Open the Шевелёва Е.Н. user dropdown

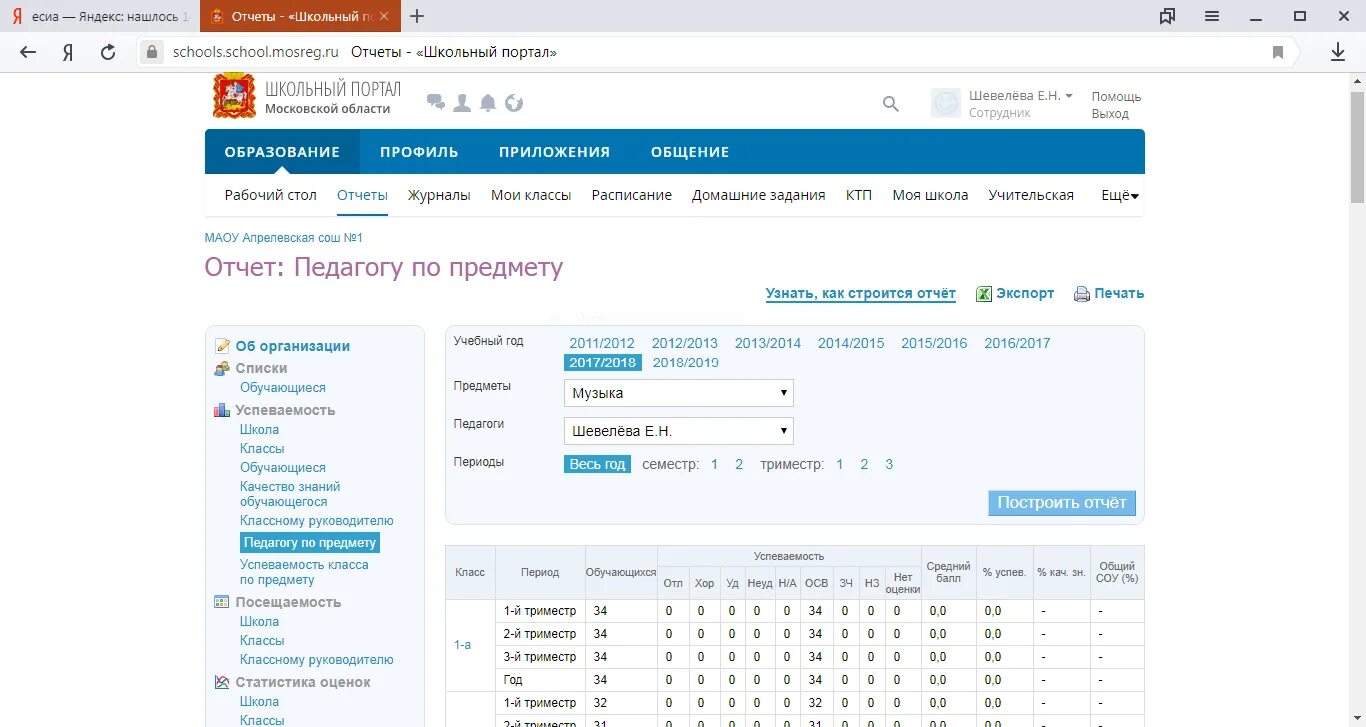pos(1020,95)
